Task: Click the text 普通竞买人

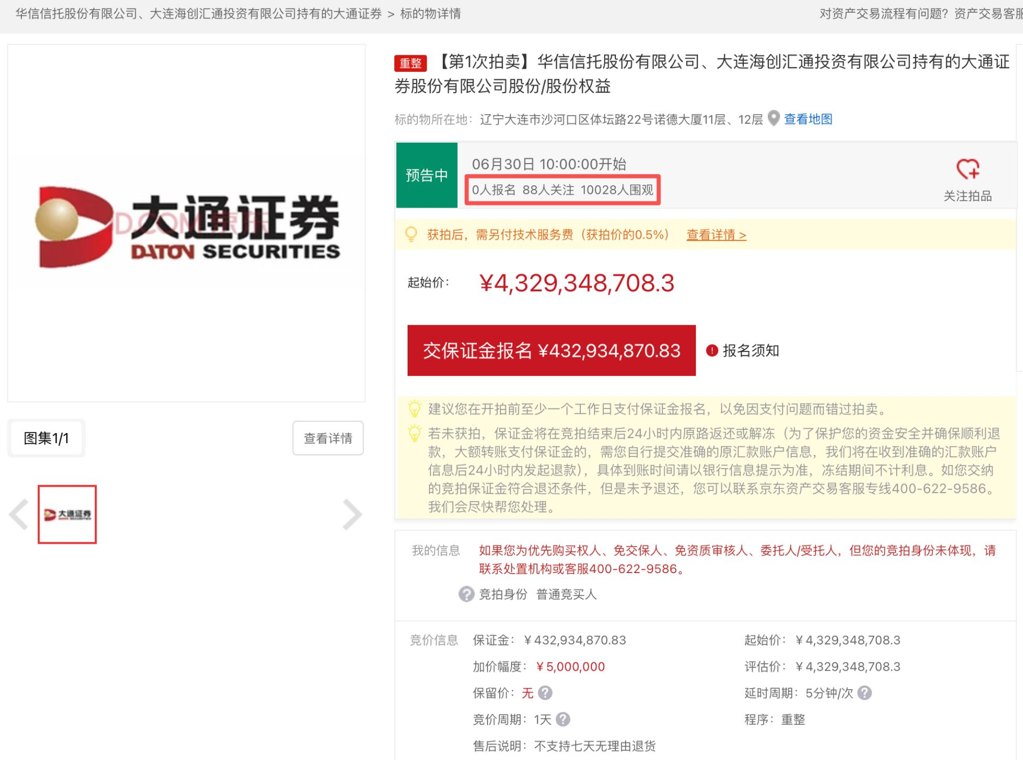Action: click(566, 594)
